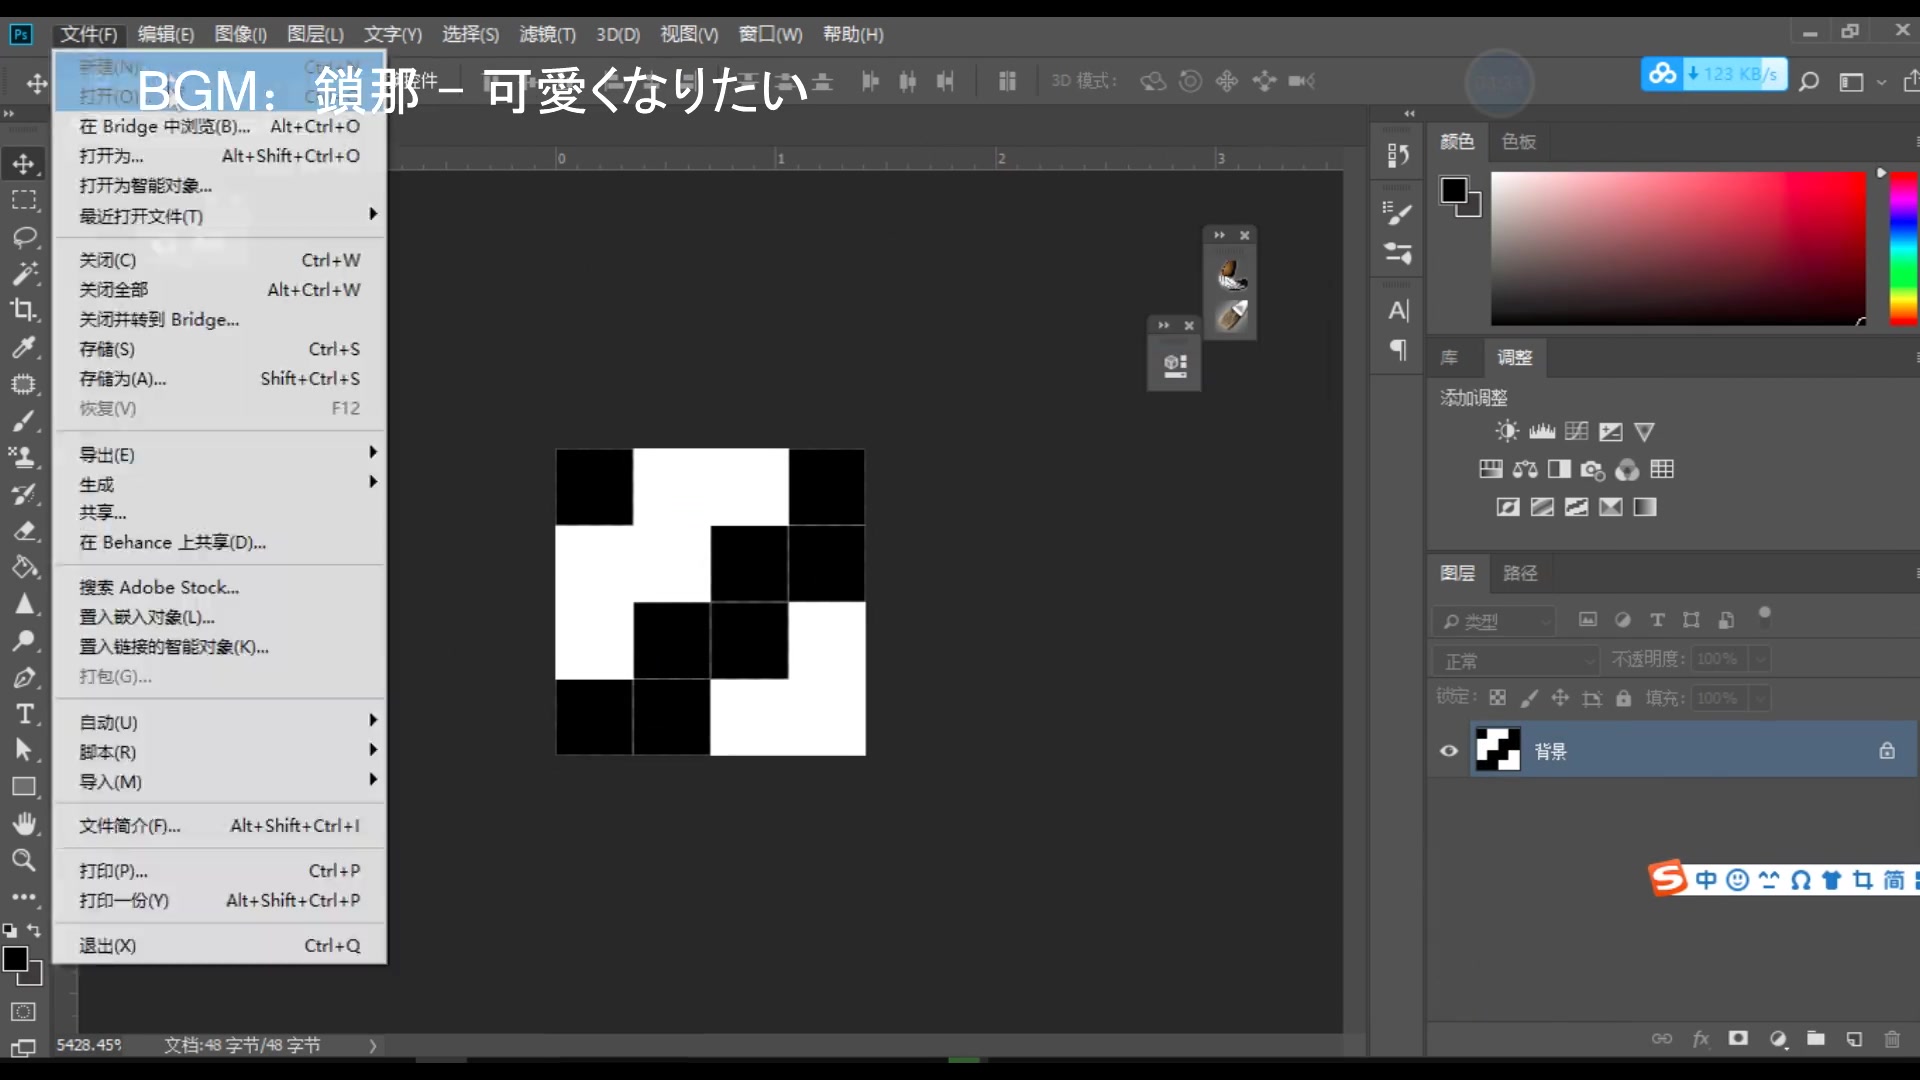Add Curves adjustment

(x=1576, y=431)
